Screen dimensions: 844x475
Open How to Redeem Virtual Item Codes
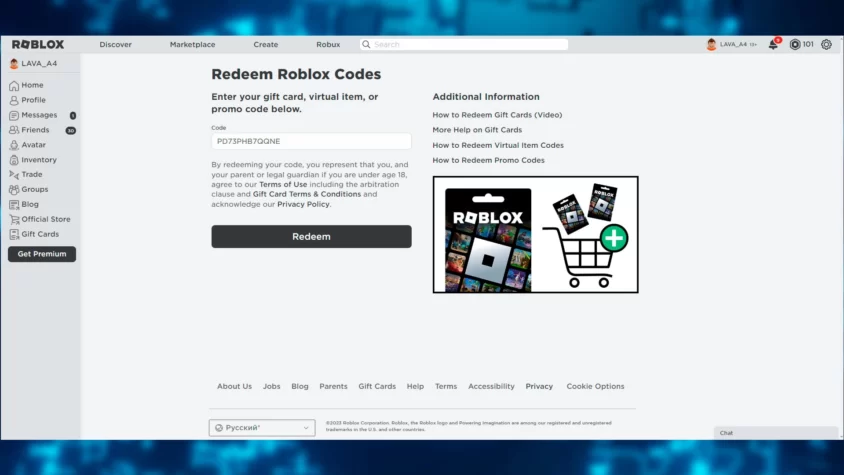point(498,145)
